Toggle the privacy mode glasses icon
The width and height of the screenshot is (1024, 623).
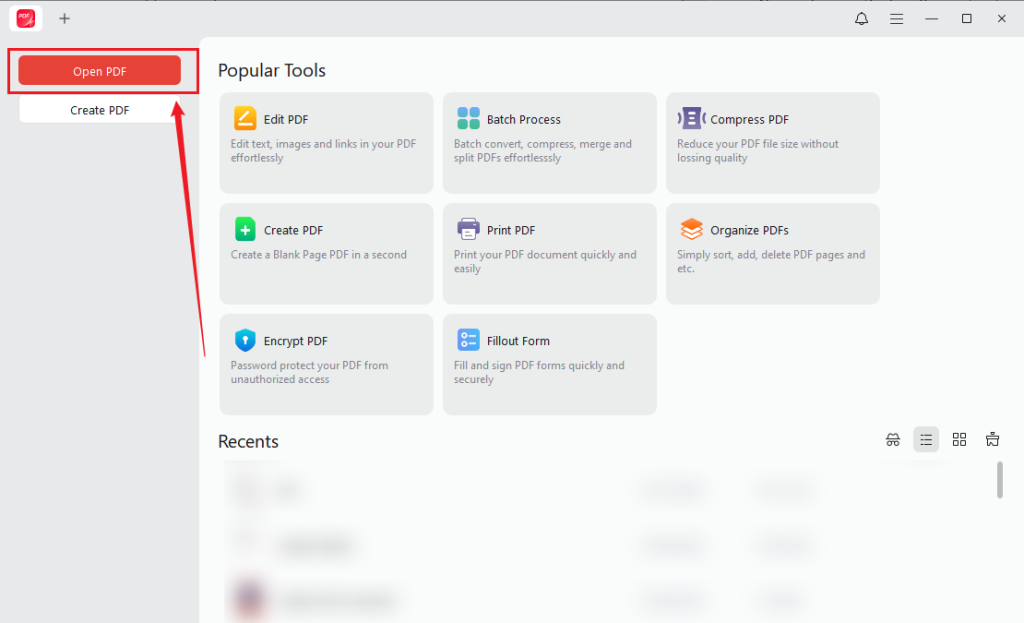coord(893,439)
